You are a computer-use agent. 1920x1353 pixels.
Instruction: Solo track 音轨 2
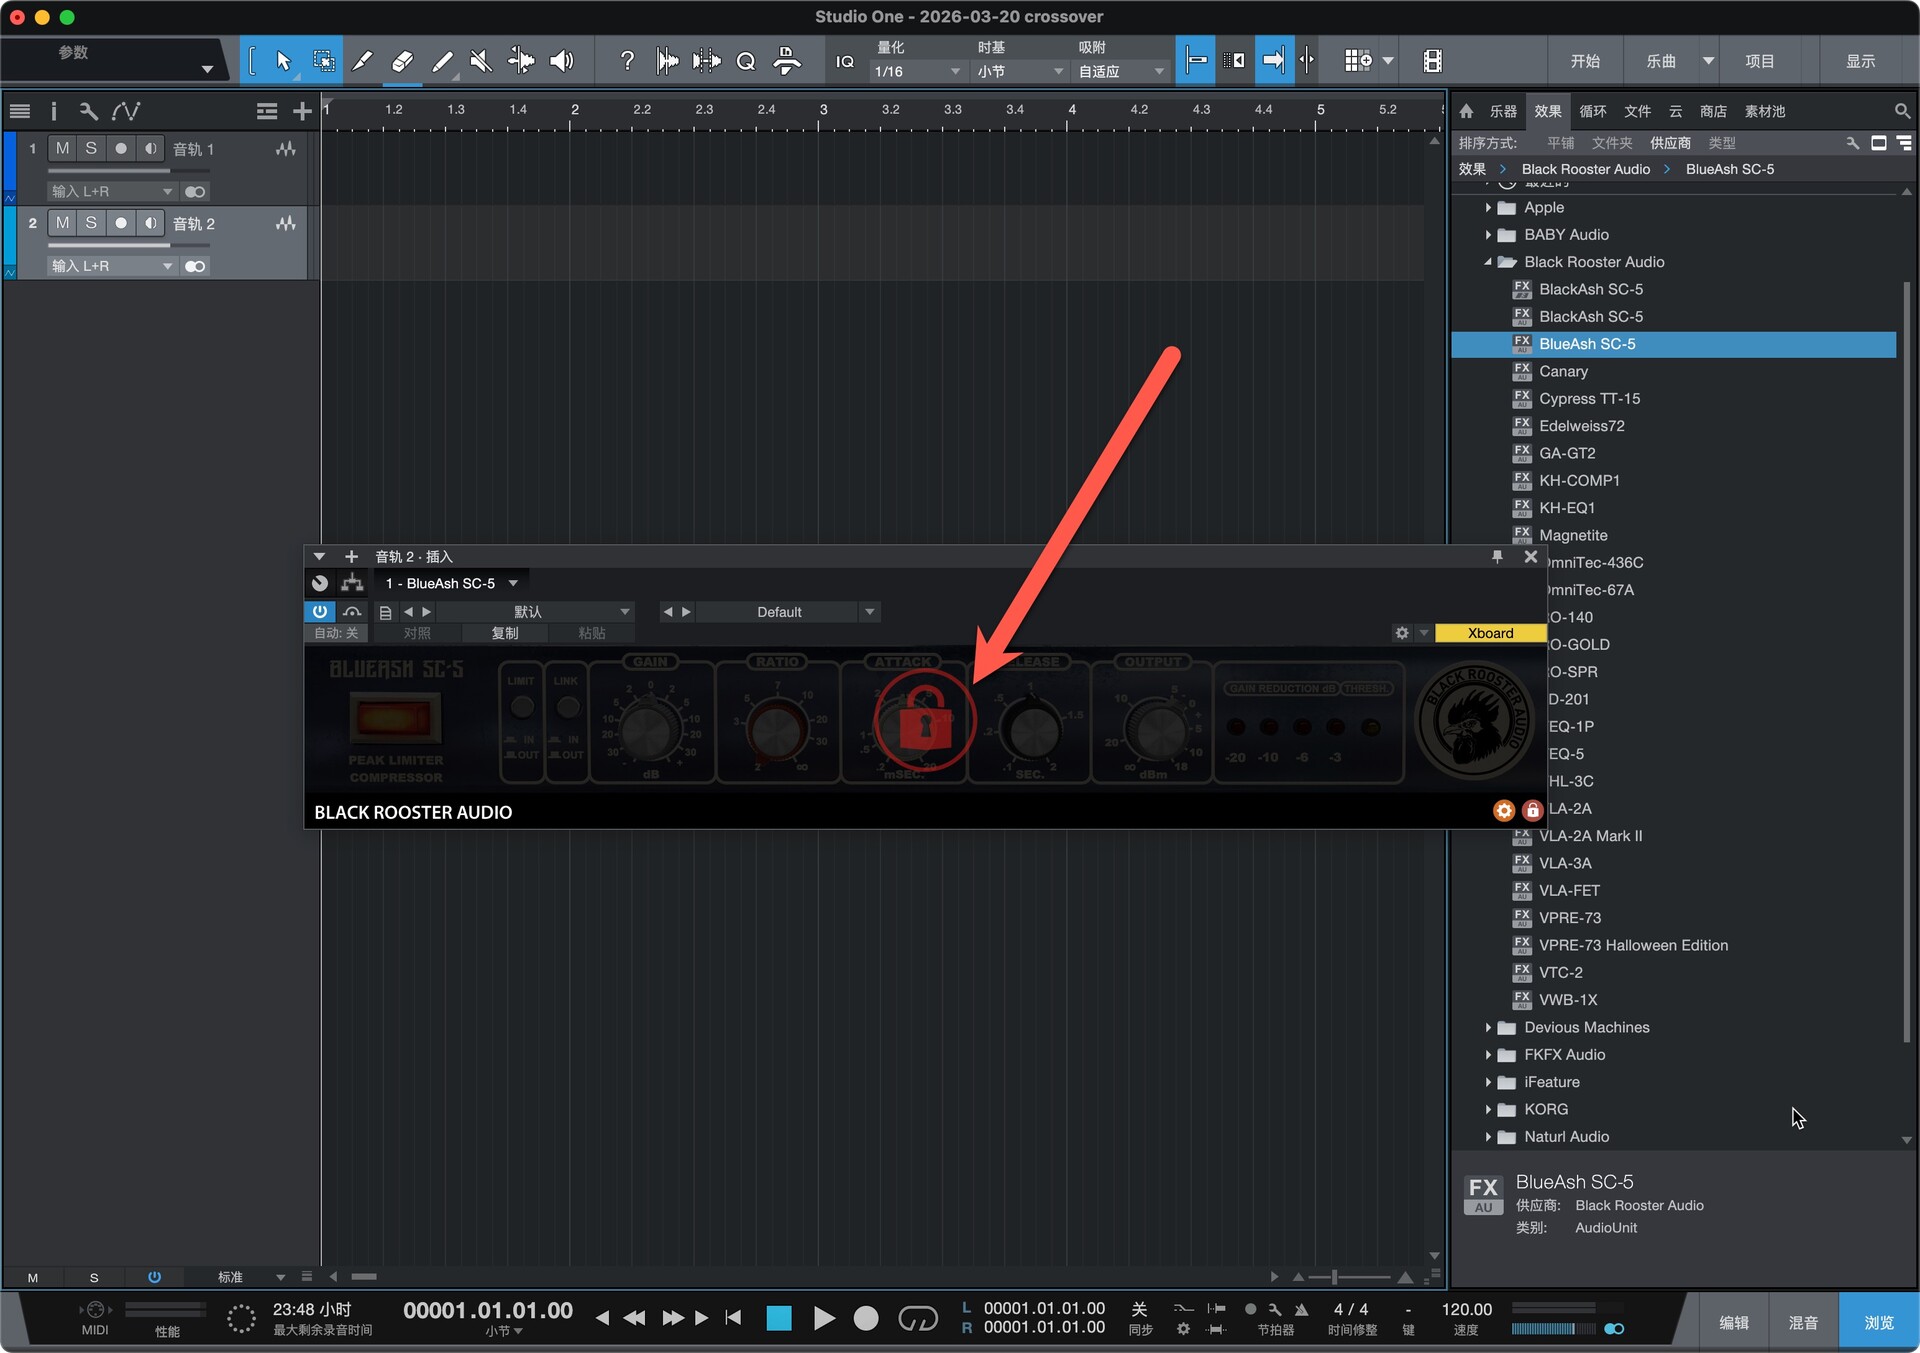91,223
